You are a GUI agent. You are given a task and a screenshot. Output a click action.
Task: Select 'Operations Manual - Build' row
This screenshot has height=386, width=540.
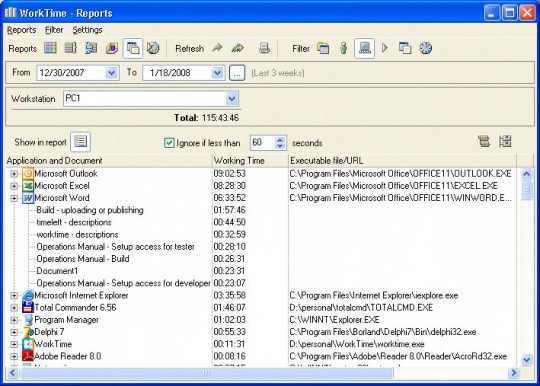point(83,259)
